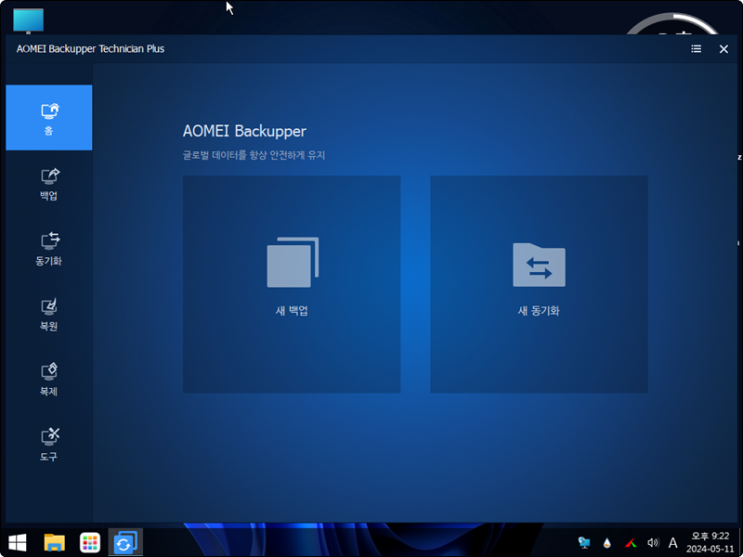Open the colorful grid app on taskbar
The height and width of the screenshot is (557, 743).
[x=90, y=543]
